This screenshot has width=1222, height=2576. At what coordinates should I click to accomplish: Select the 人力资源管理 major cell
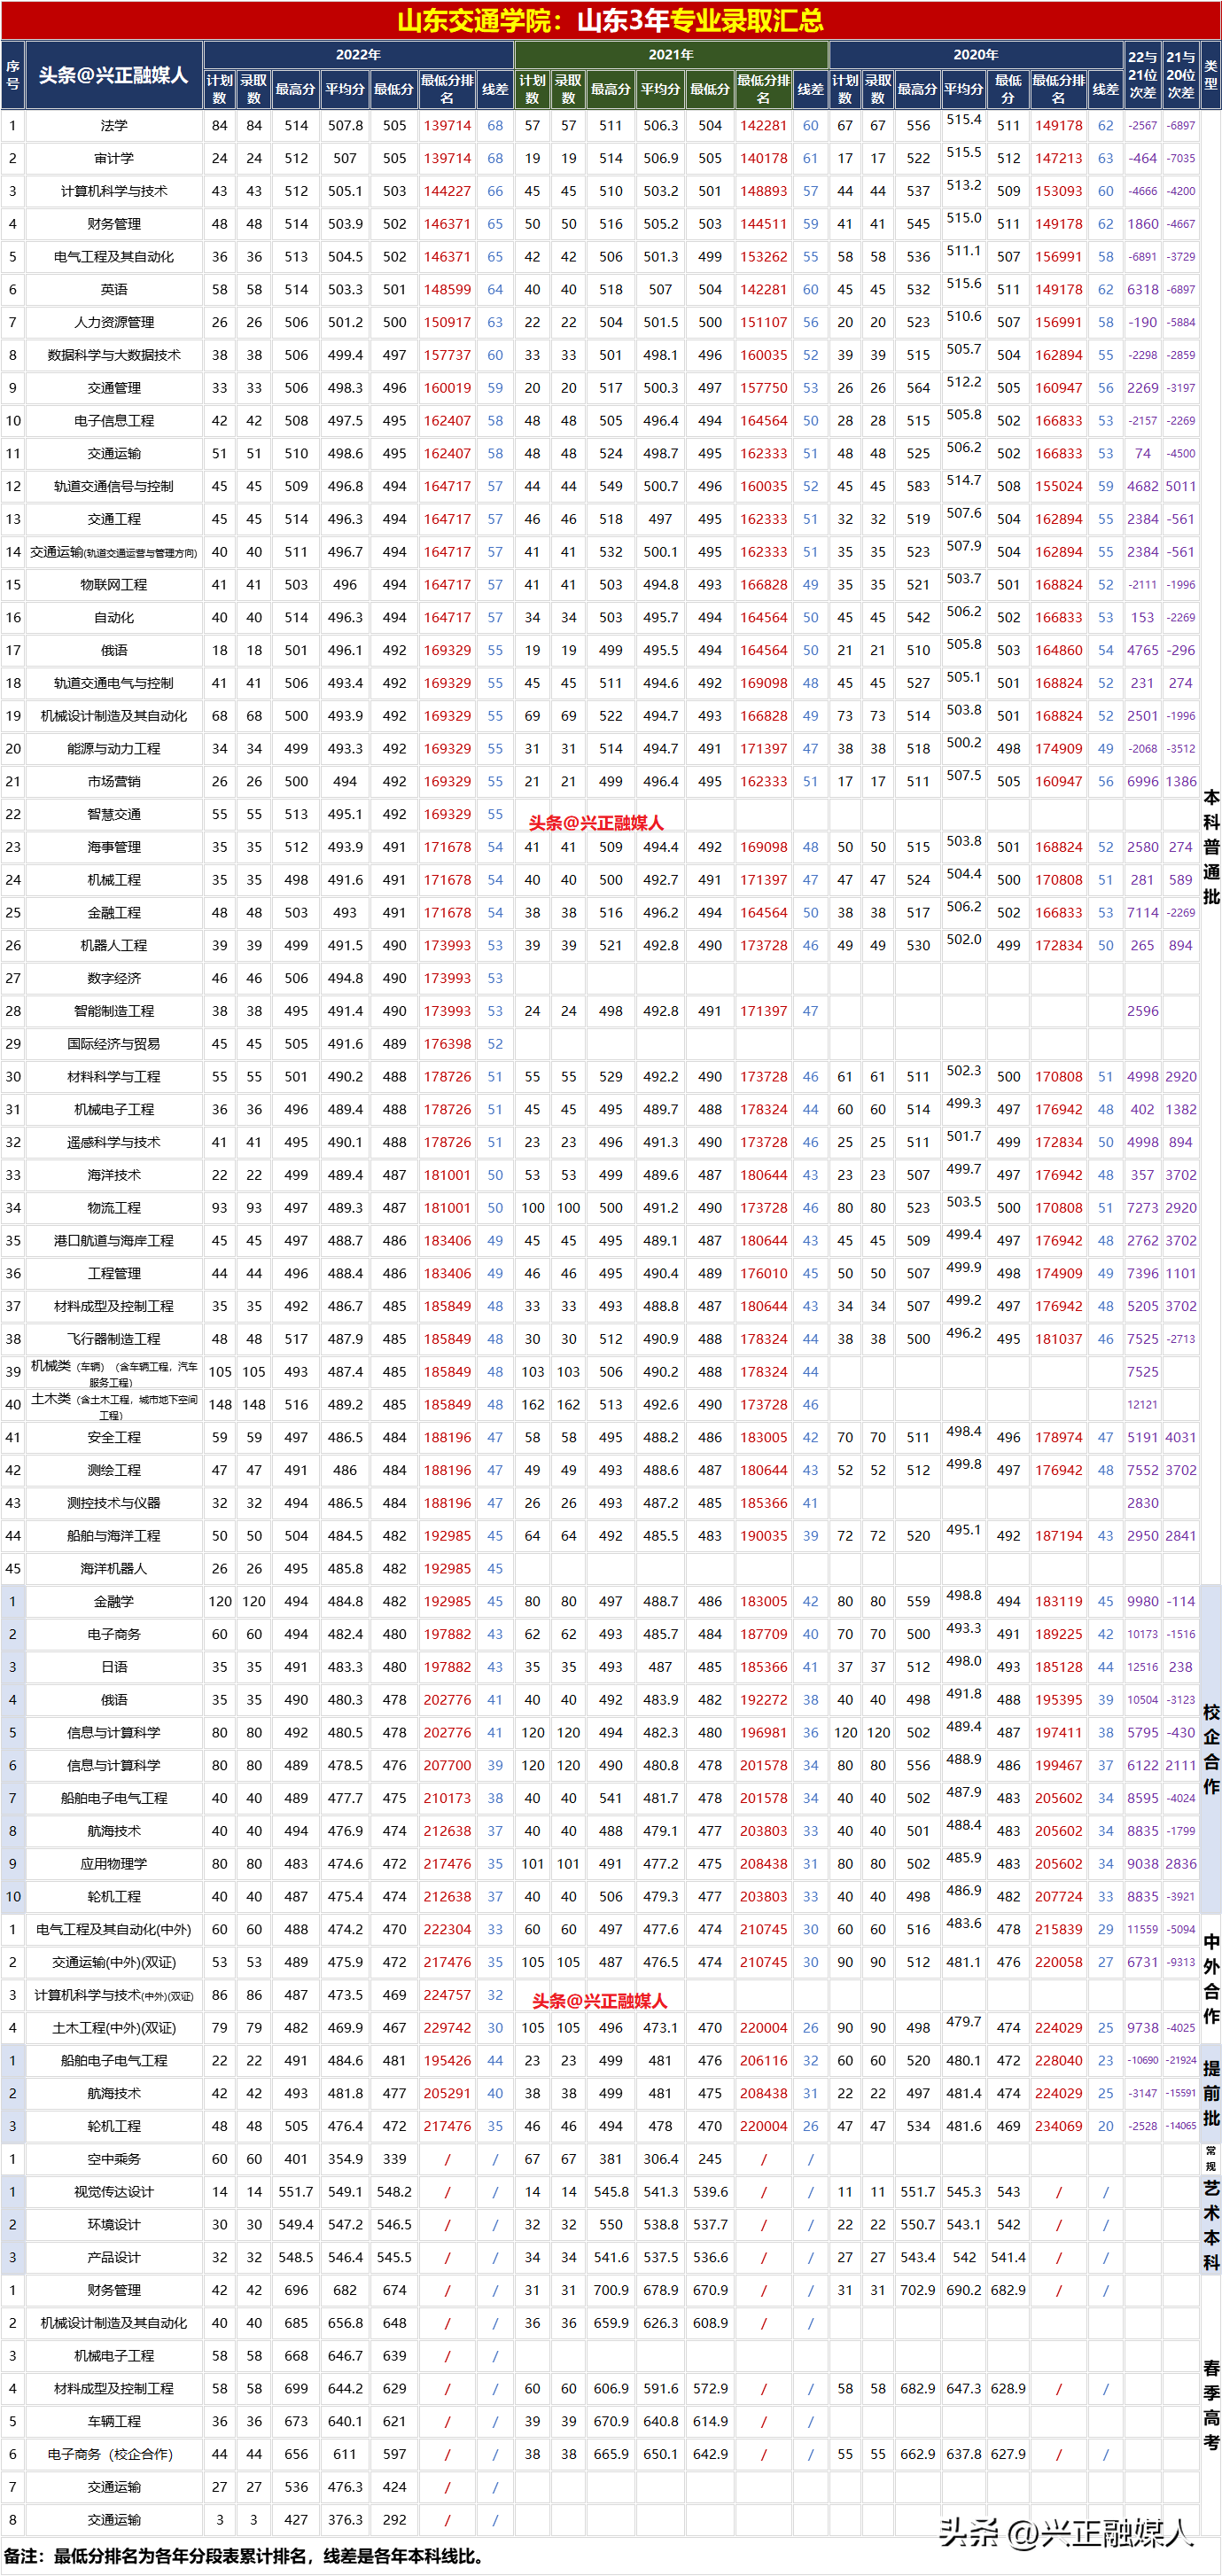(114, 323)
